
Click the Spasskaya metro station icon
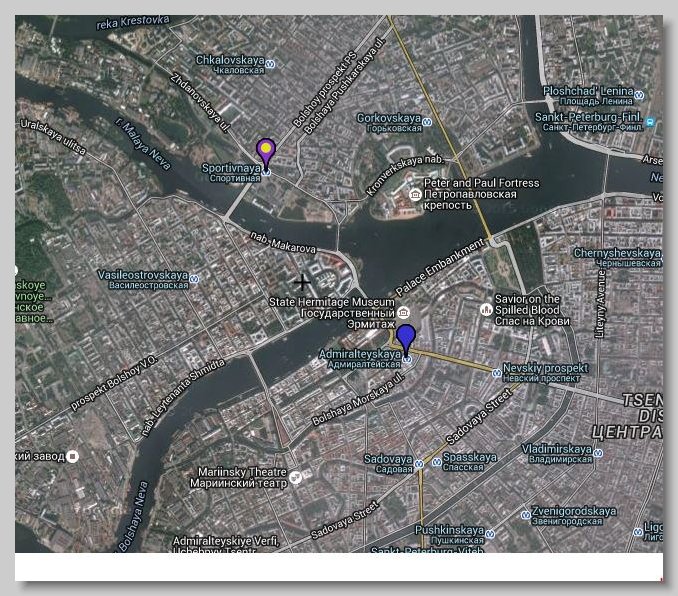437,462
